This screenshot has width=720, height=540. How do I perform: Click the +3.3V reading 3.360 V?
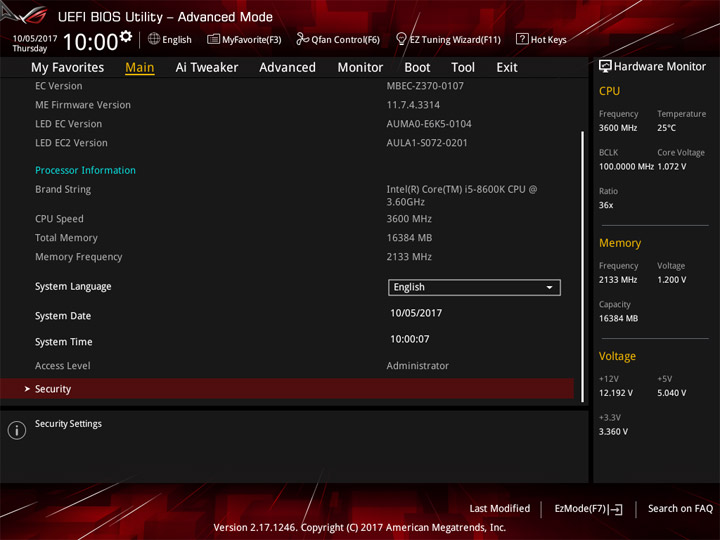613,432
